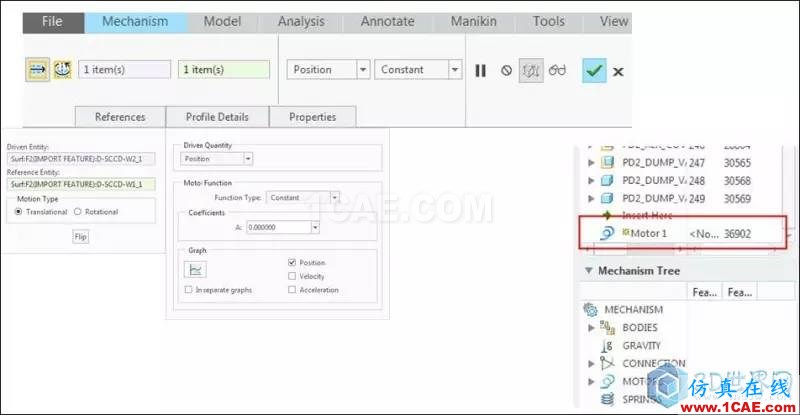Viewport: 800px width, 415px height.
Task: Expand the BODIES node
Action: click(x=591, y=328)
